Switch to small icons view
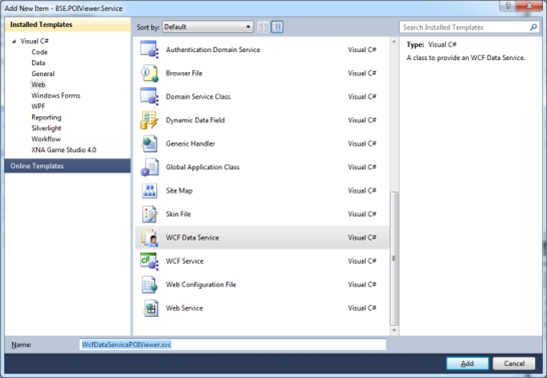The width and height of the screenshot is (547, 378). point(263,27)
